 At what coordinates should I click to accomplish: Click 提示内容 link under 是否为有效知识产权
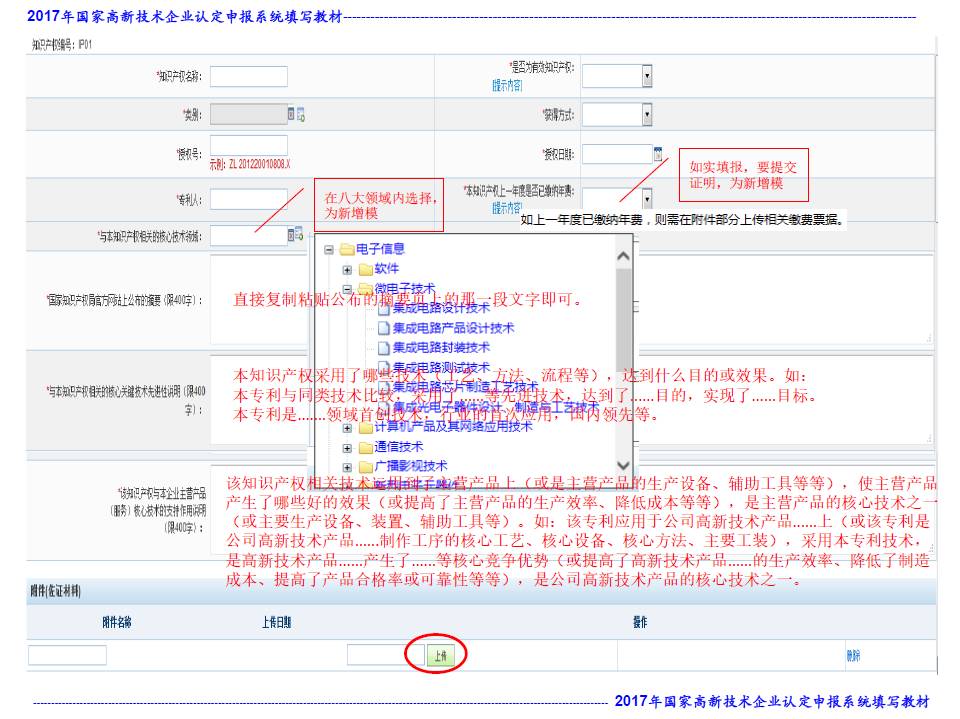pyautogui.click(x=507, y=87)
